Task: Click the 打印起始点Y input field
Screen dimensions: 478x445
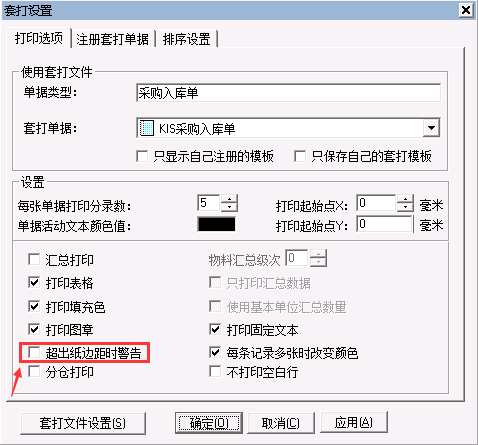Action: point(385,224)
